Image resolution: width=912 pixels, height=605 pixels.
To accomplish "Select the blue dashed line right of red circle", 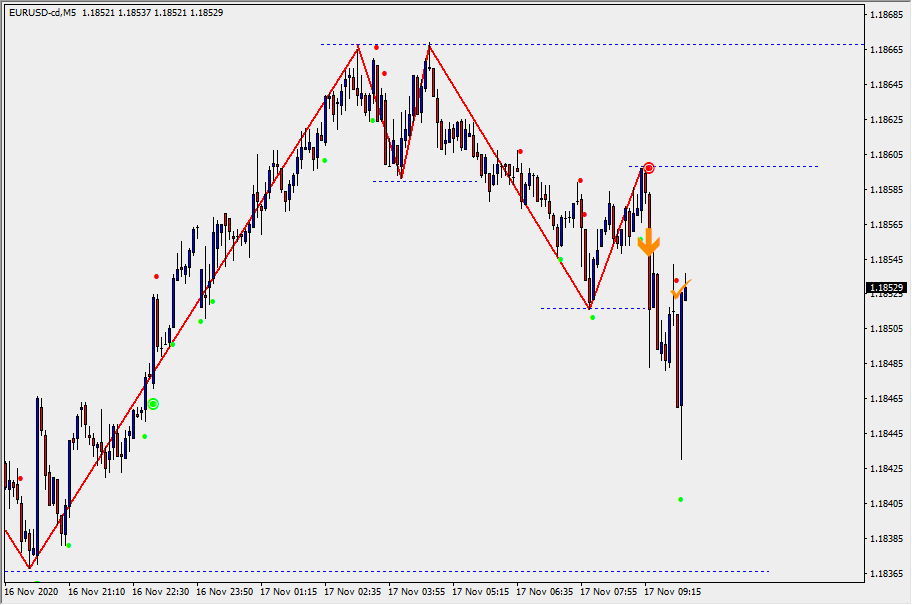I will pyautogui.click(x=740, y=167).
